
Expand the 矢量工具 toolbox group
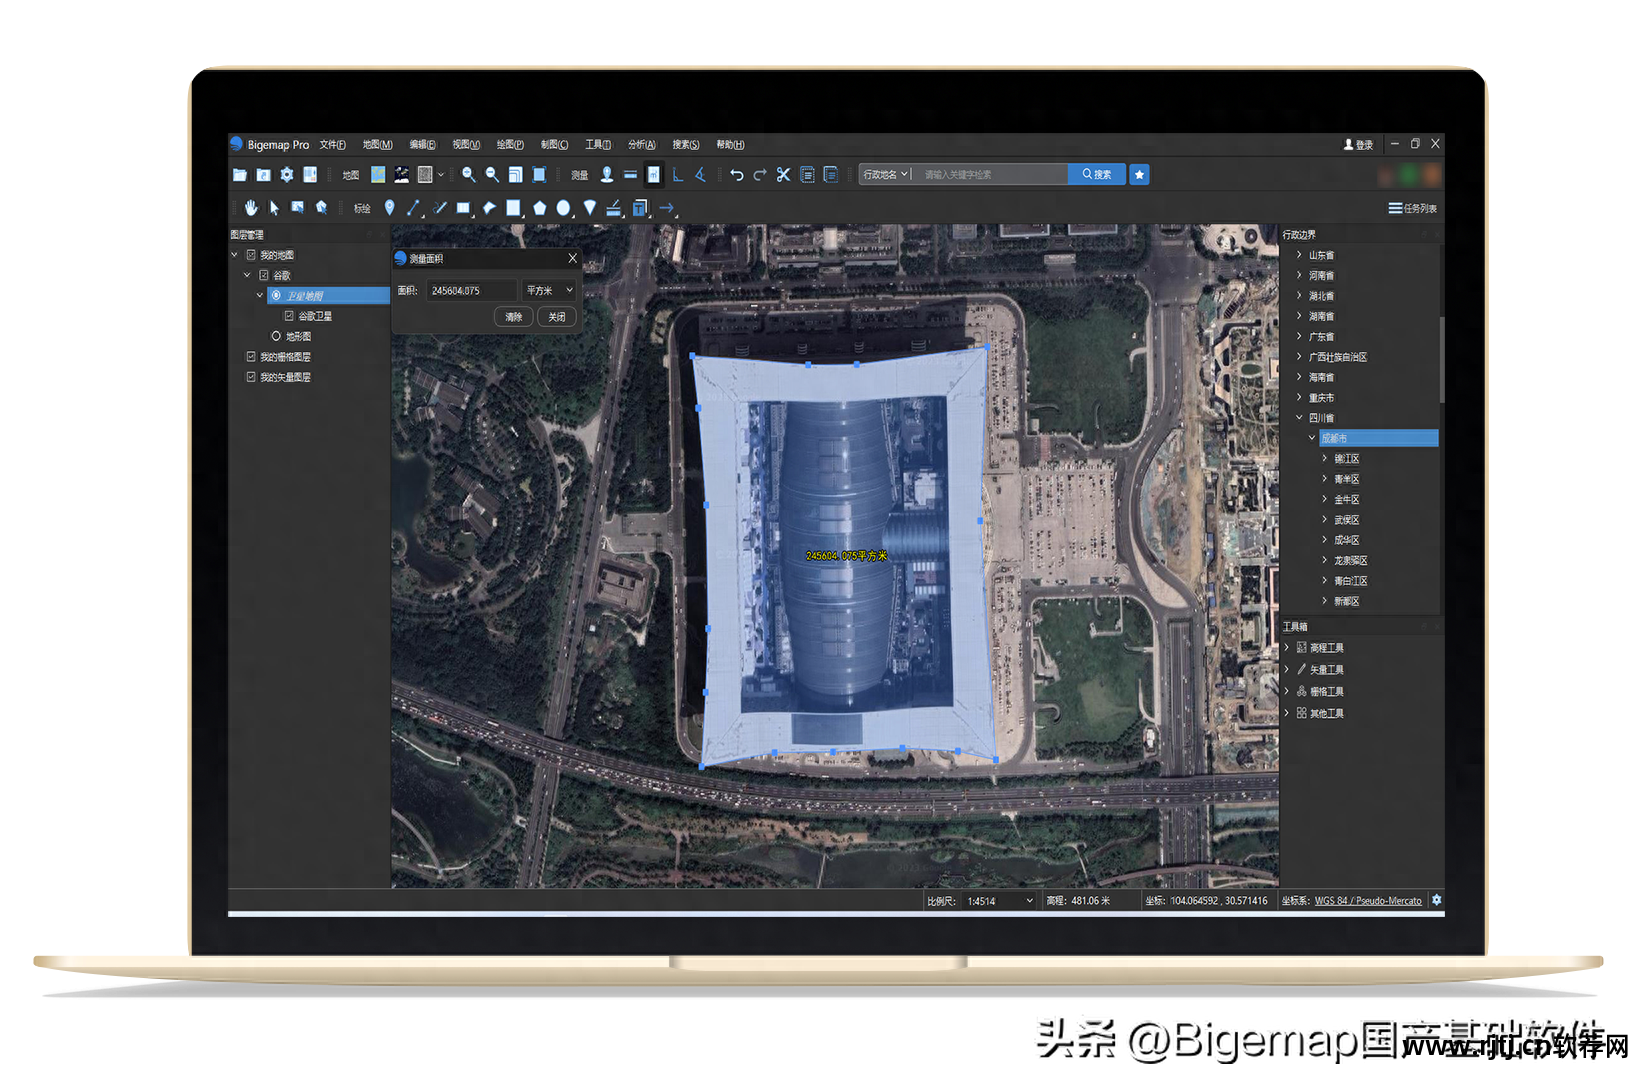click(x=1287, y=669)
